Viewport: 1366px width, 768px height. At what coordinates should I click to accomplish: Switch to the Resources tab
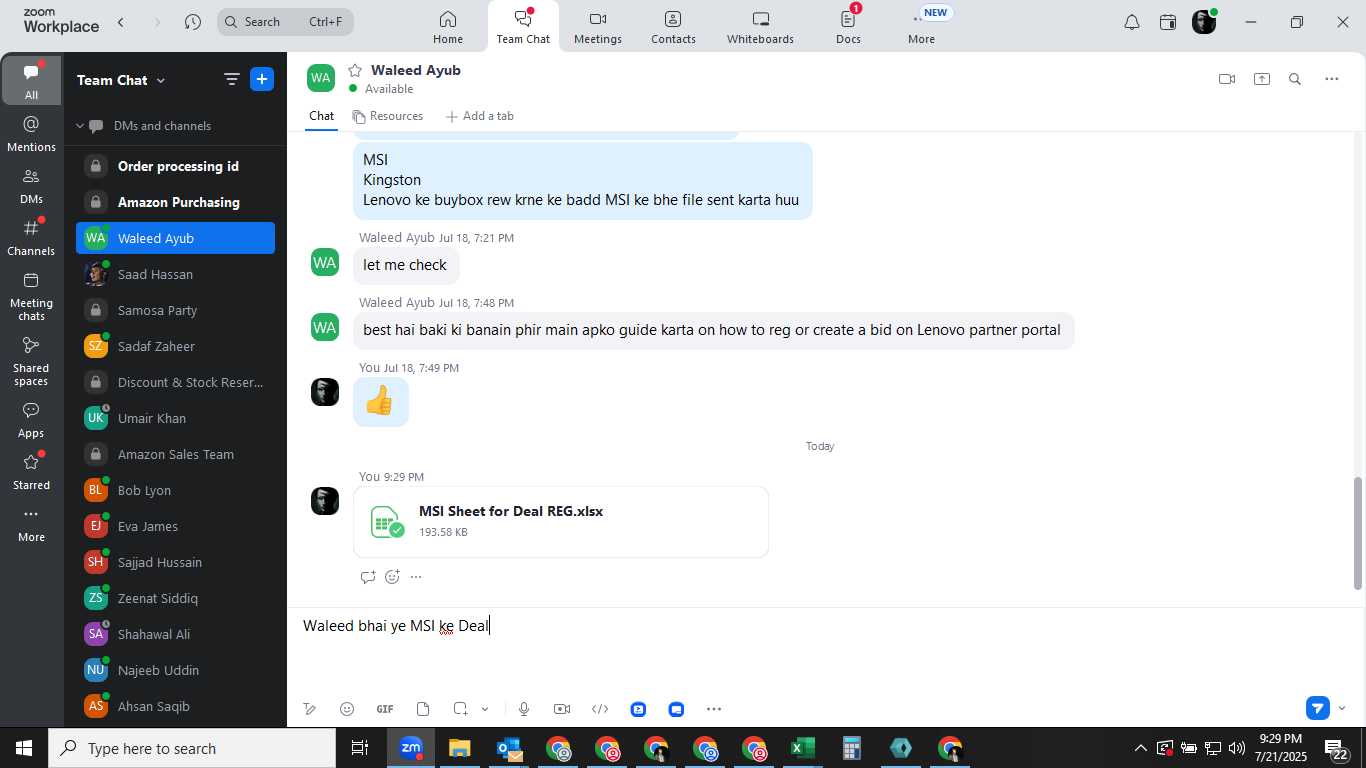[388, 116]
